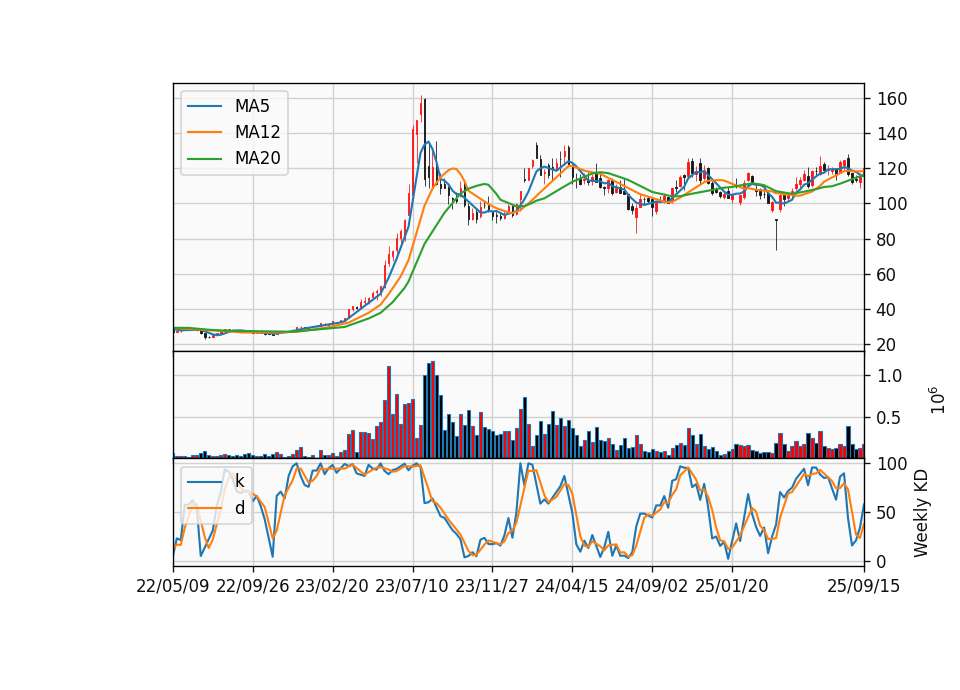Click the 25/01/20 date axis label
The image size is (960, 690).
pos(732,586)
